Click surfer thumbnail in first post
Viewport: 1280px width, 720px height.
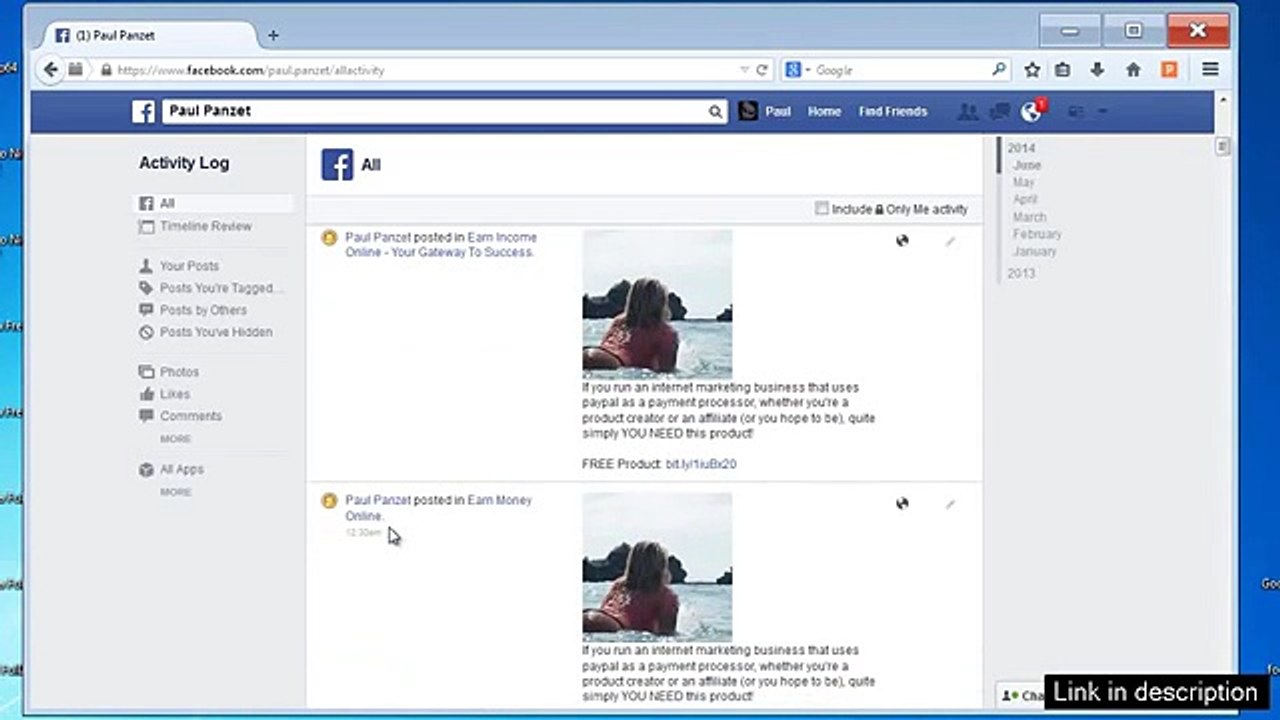(657, 304)
